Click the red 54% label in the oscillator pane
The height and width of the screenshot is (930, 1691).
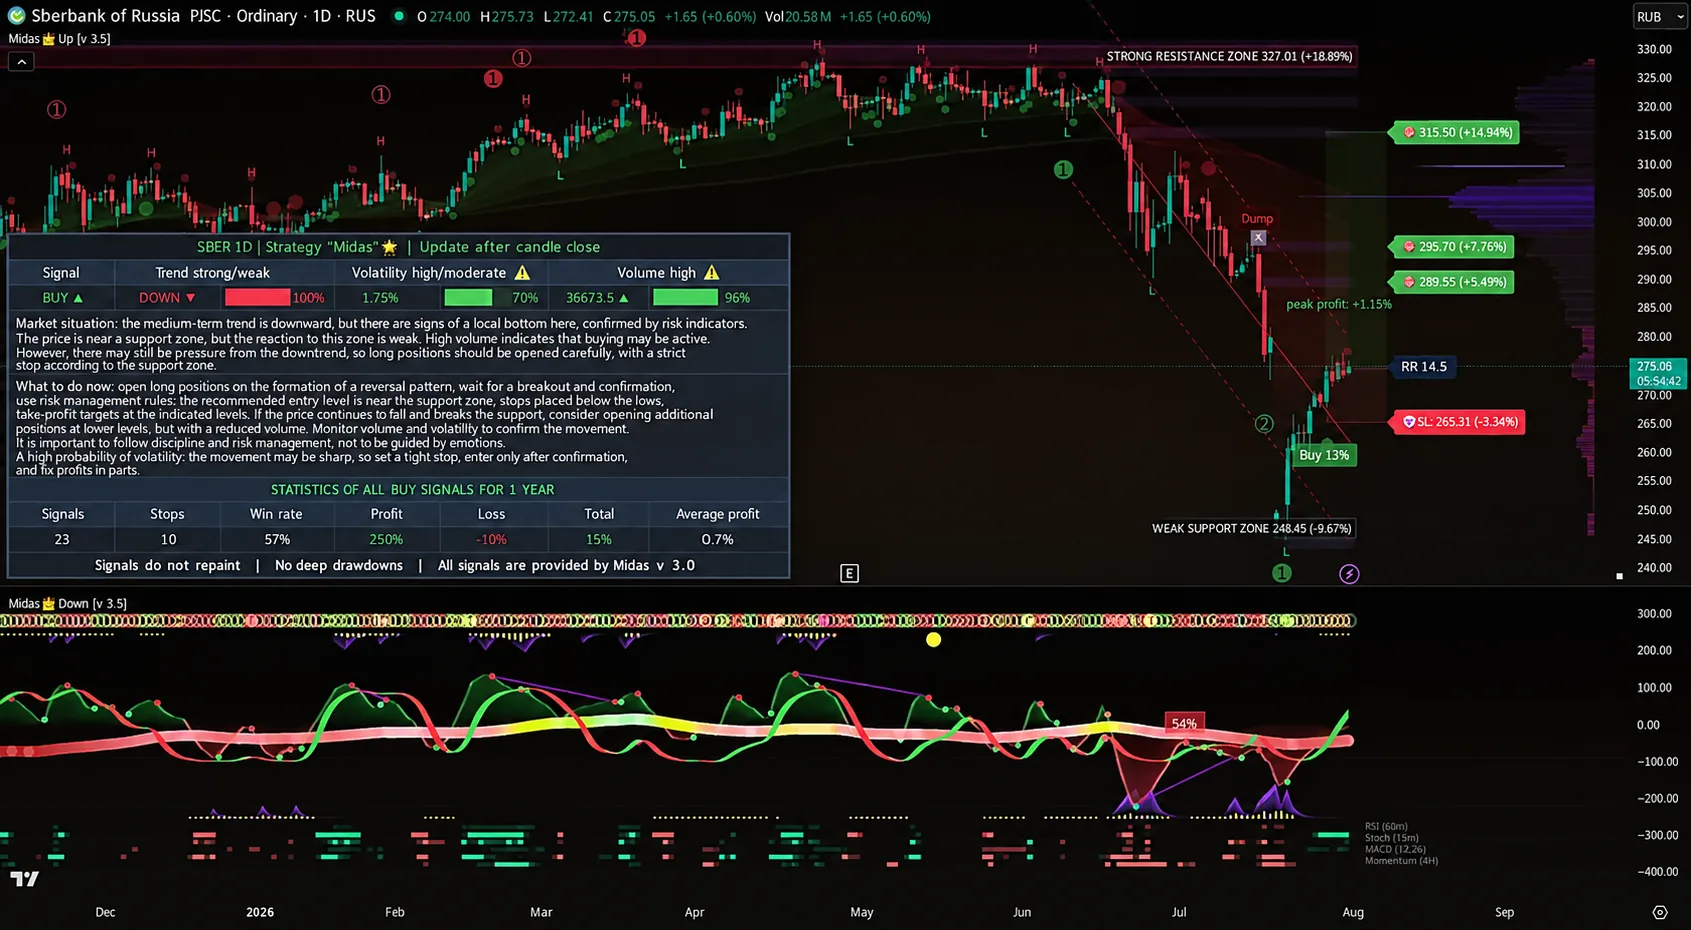tap(1184, 723)
